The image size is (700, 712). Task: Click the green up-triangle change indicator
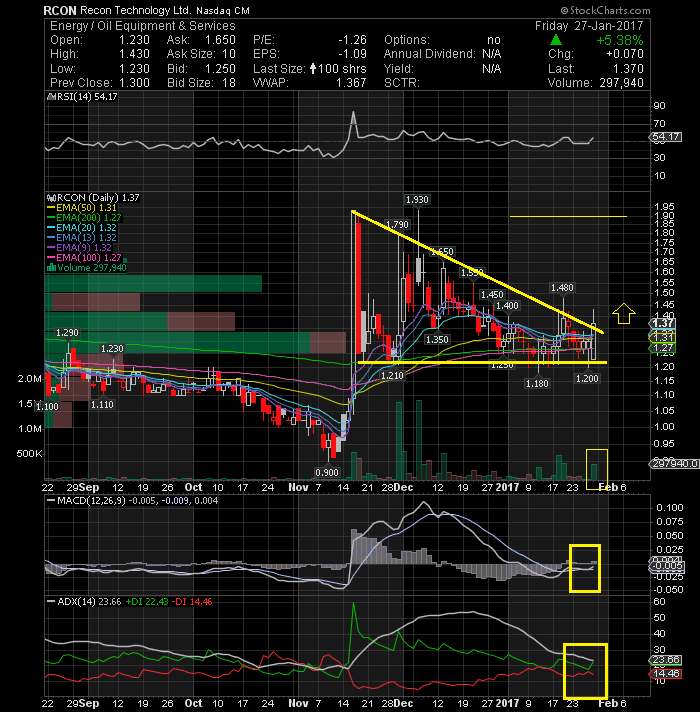[556, 40]
